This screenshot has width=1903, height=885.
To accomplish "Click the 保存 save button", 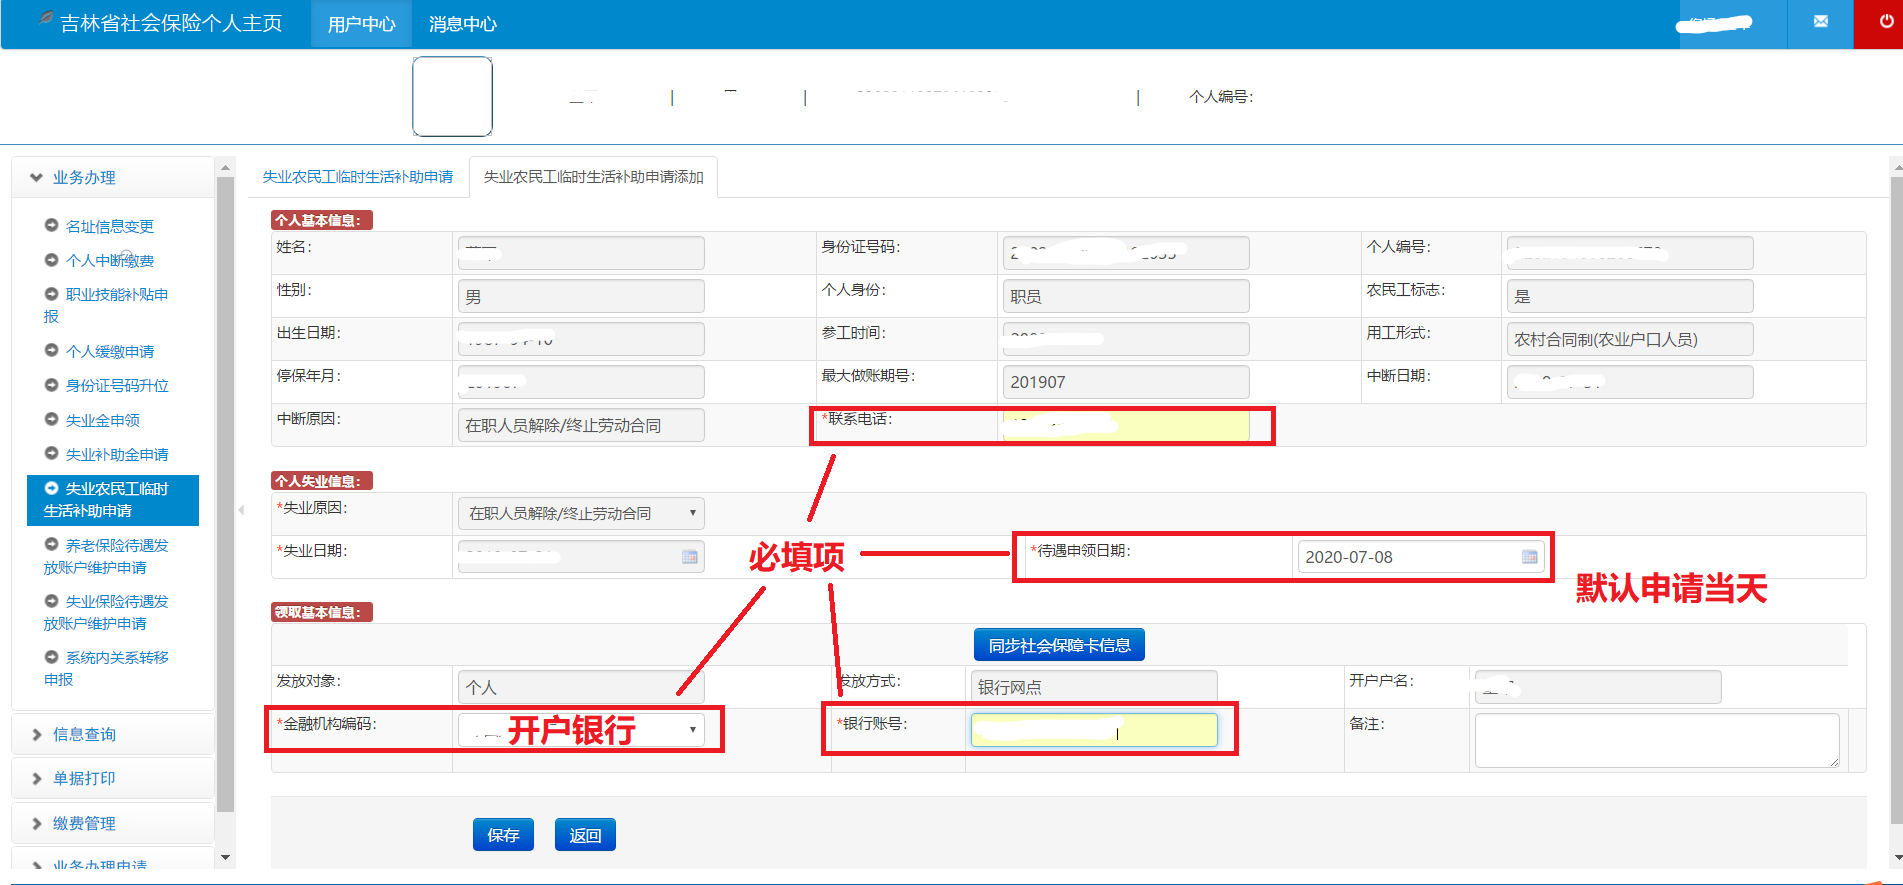I will click(x=503, y=835).
